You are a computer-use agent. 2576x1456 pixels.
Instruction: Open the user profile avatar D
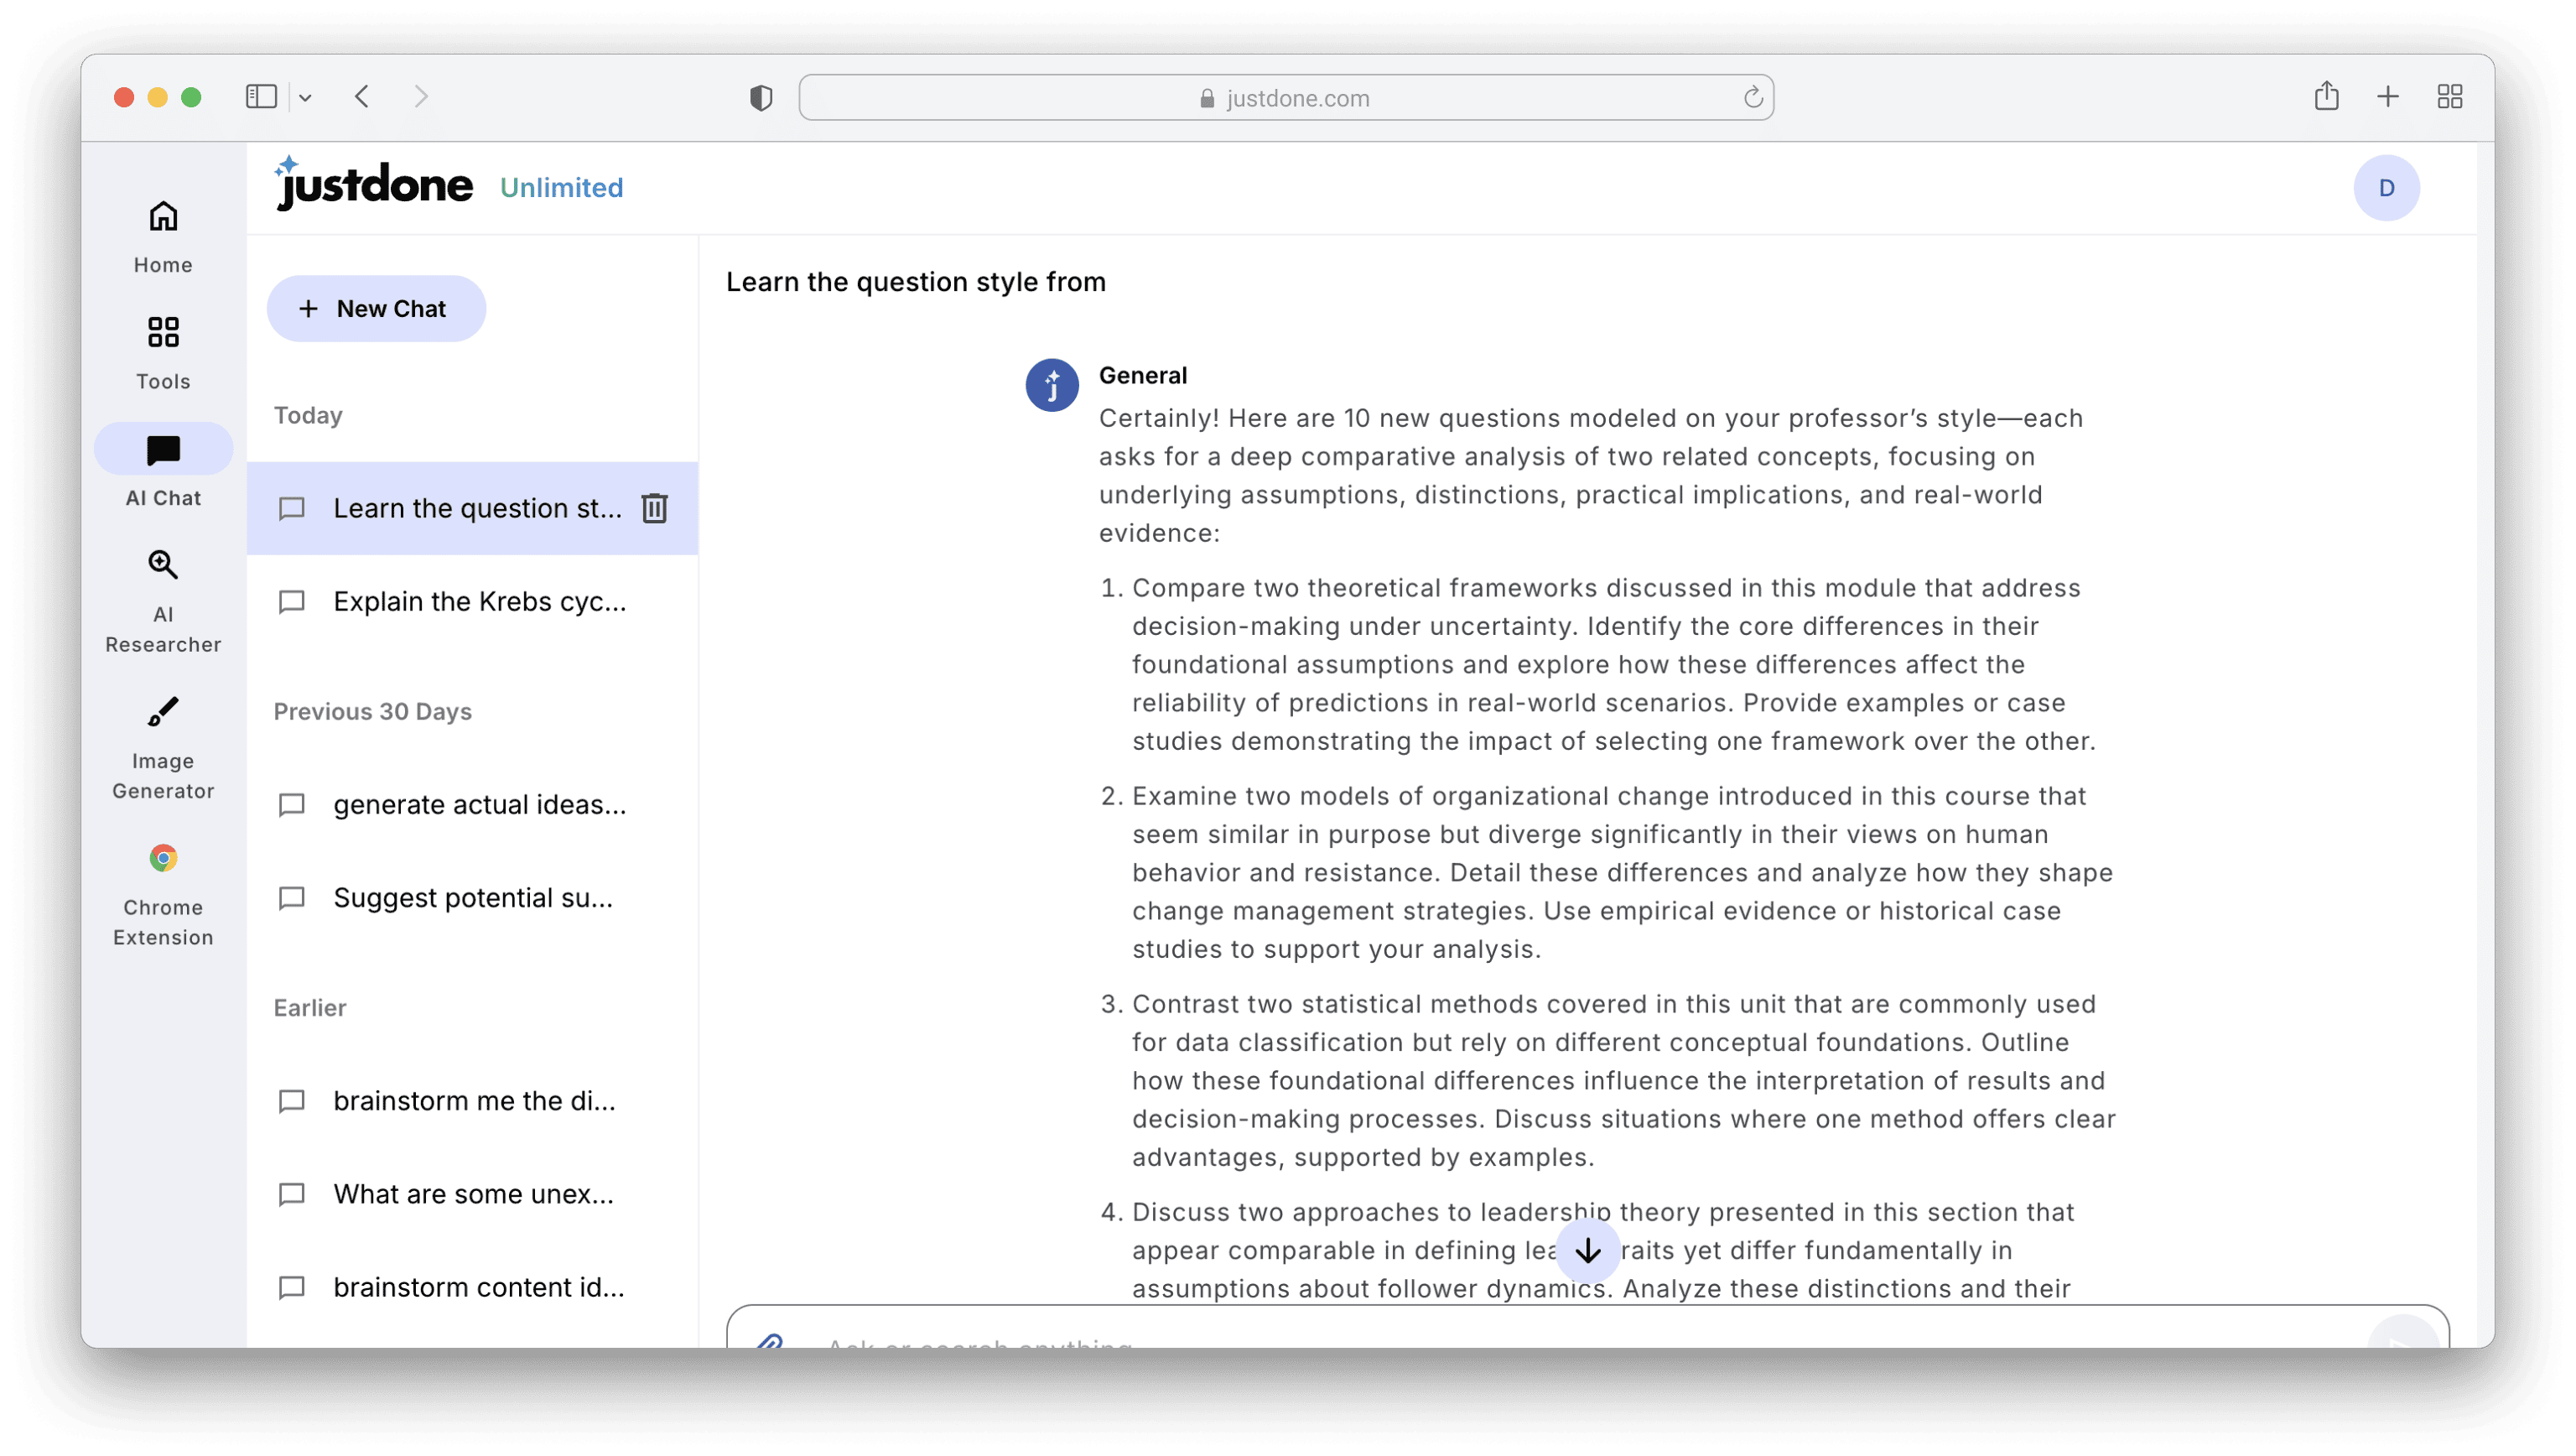coord(2386,188)
